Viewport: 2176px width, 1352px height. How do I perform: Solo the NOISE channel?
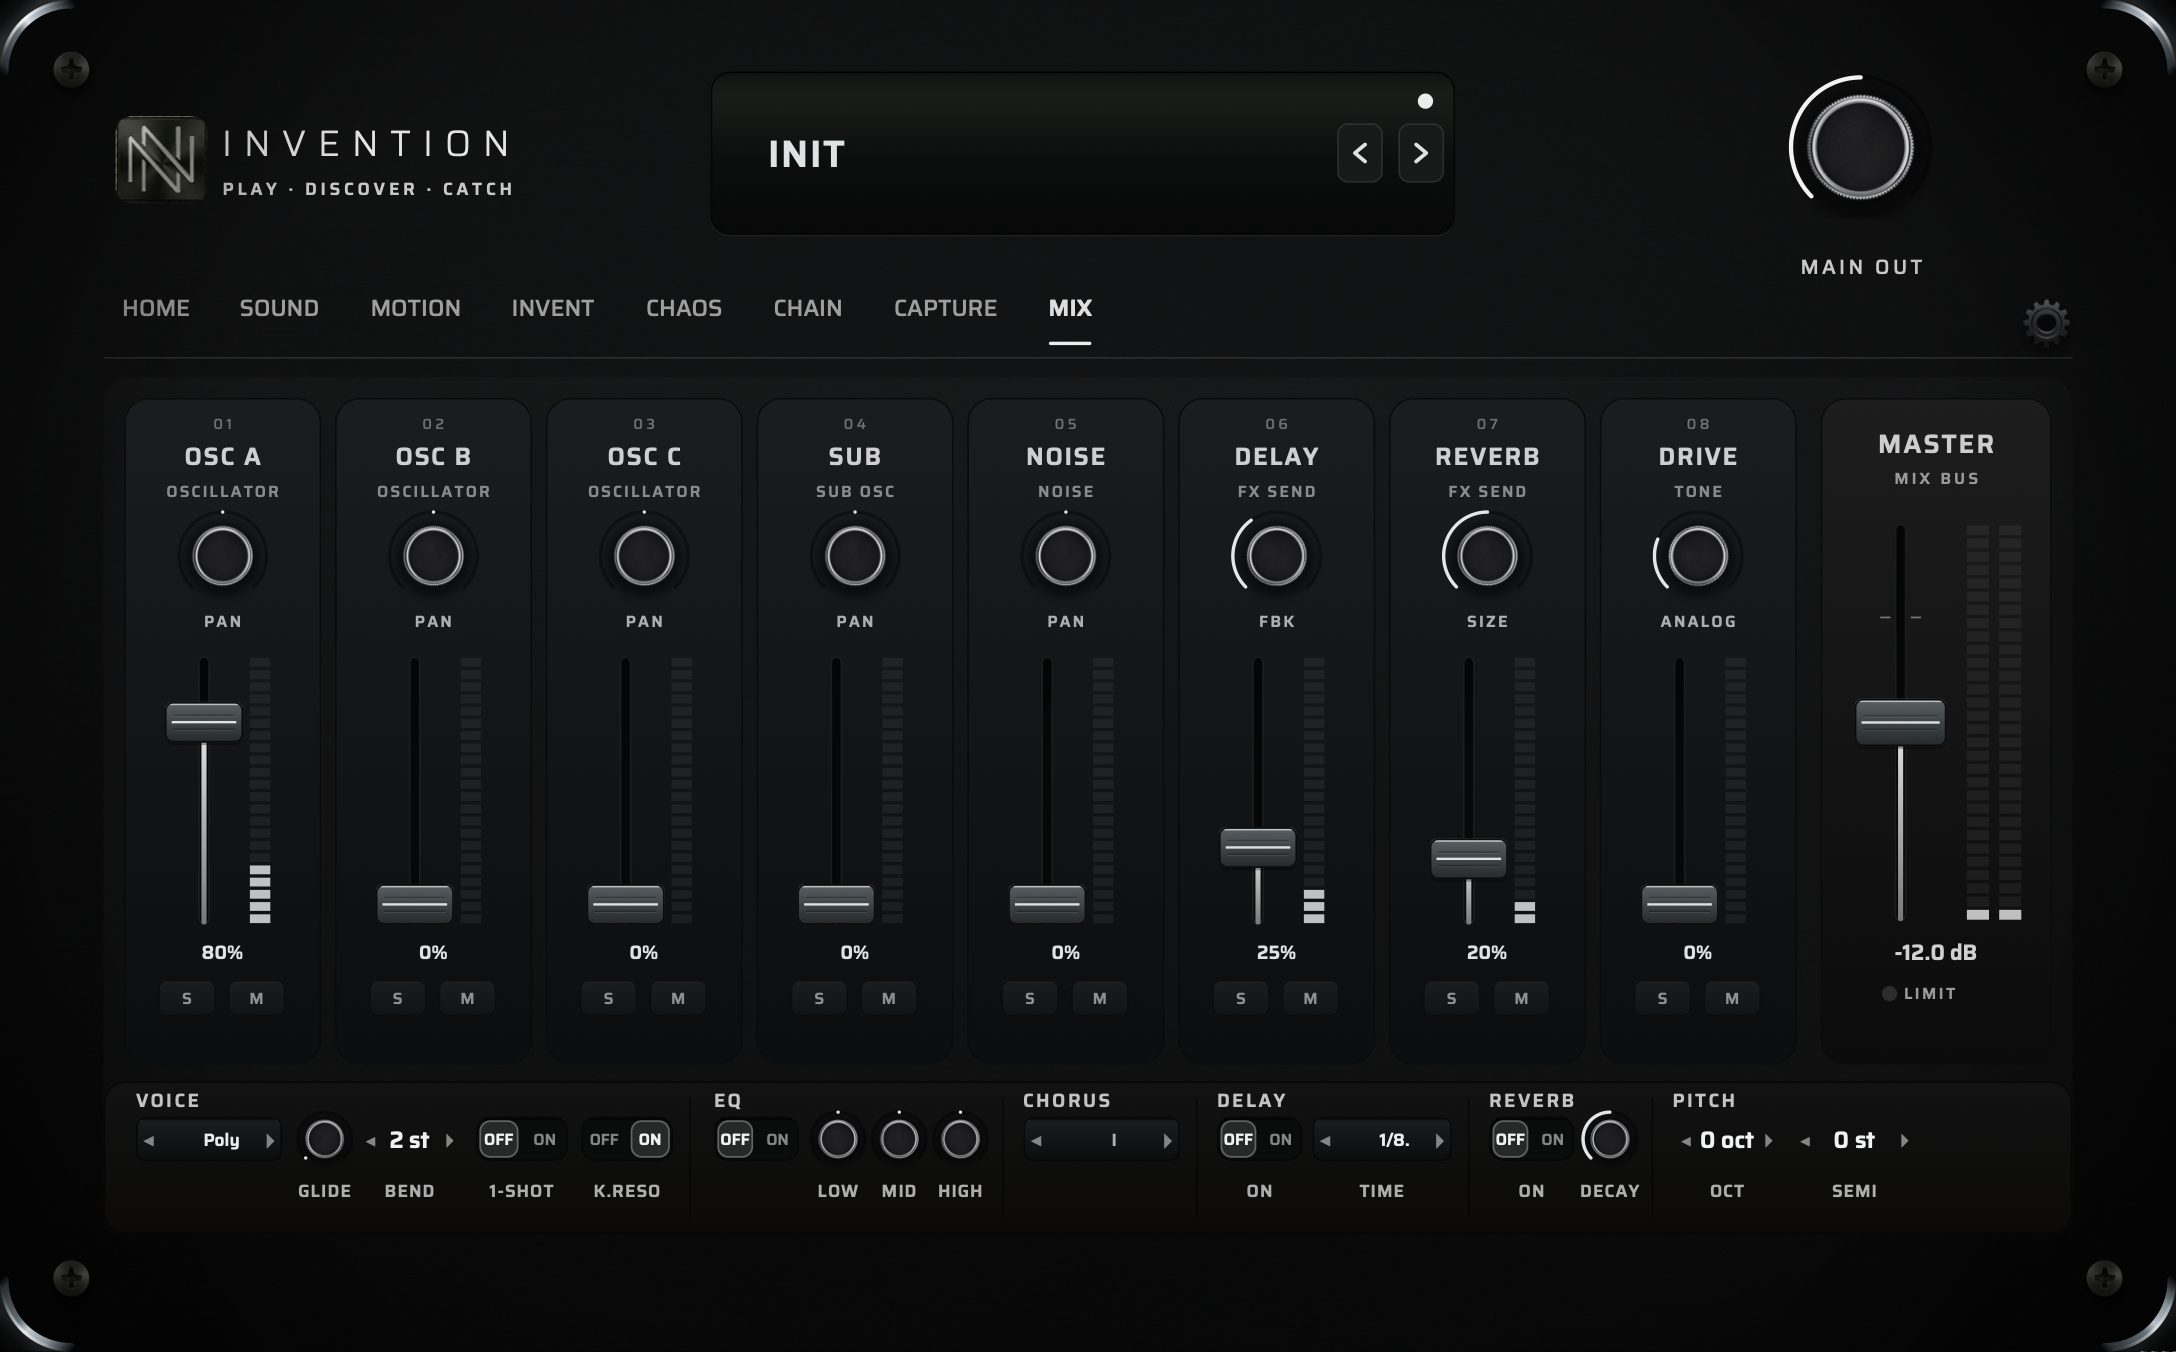pyautogui.click(x=1030, y=998)
